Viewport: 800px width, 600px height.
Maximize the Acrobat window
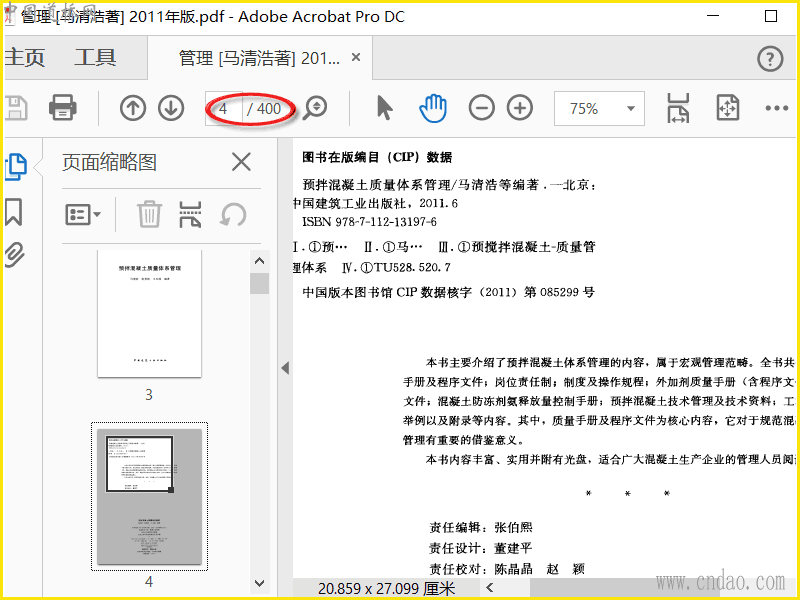click(771, 16)
